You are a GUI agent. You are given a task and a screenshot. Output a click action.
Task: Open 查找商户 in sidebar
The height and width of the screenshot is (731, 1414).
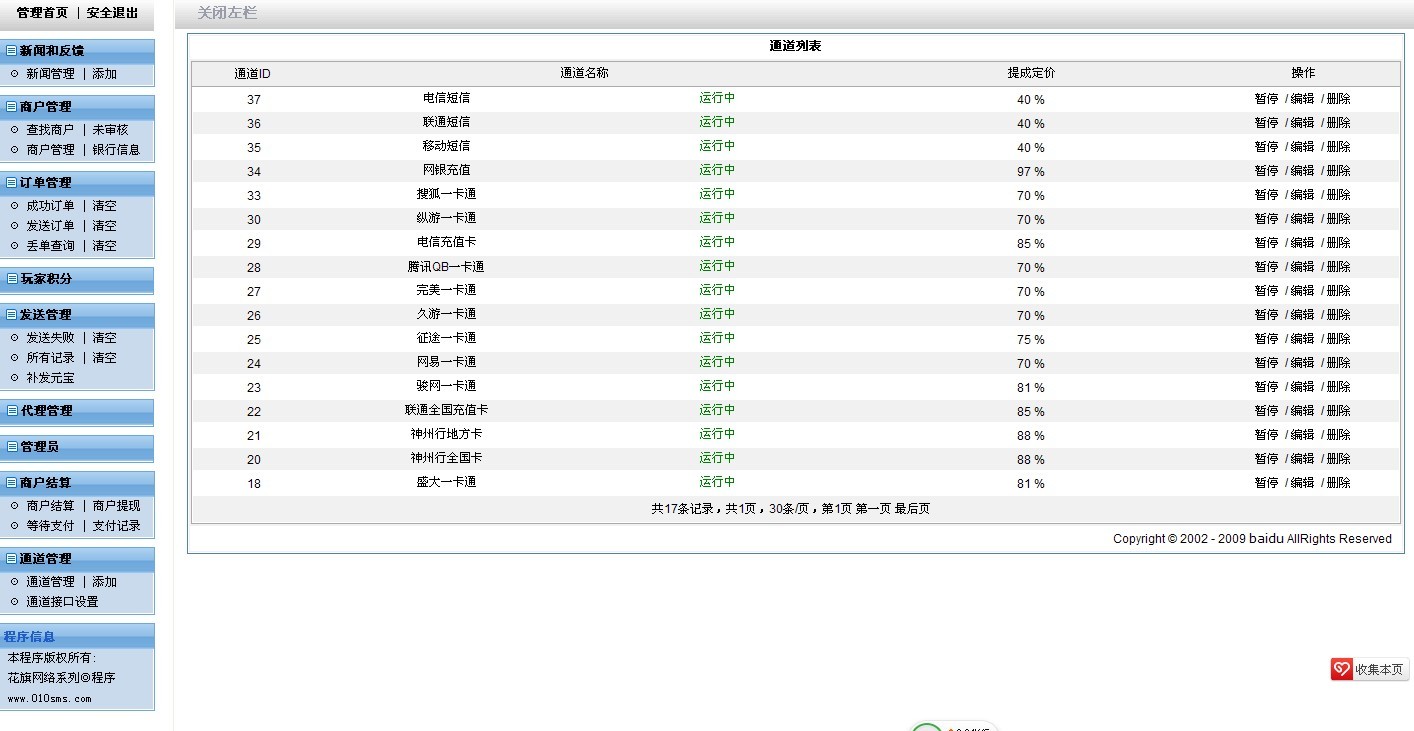click(x=50, y=130)
